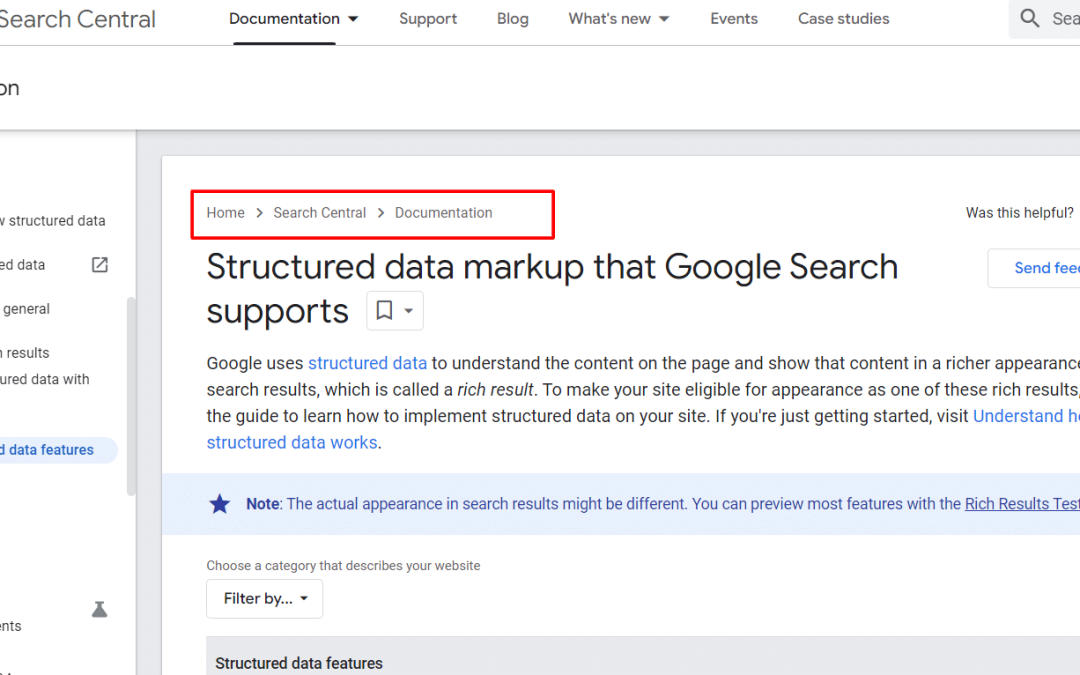
Task: Open the Events tab
Action: tap(734, 19)
